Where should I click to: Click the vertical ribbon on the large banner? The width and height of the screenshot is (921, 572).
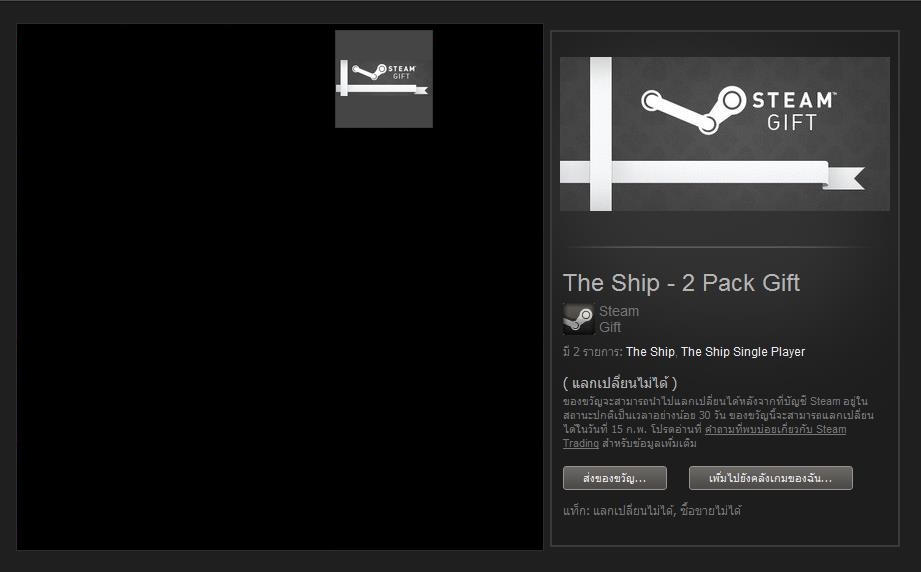coord(601,134)
